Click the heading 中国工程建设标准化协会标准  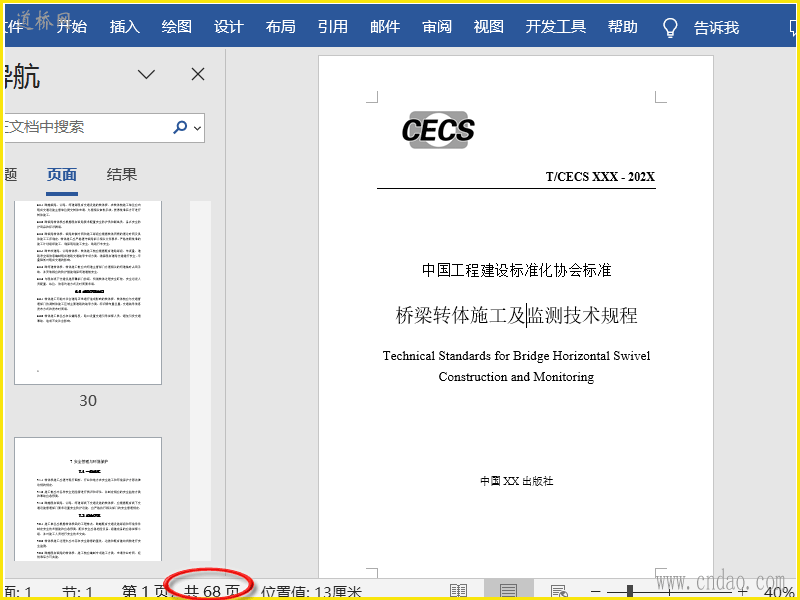[516, 270]
